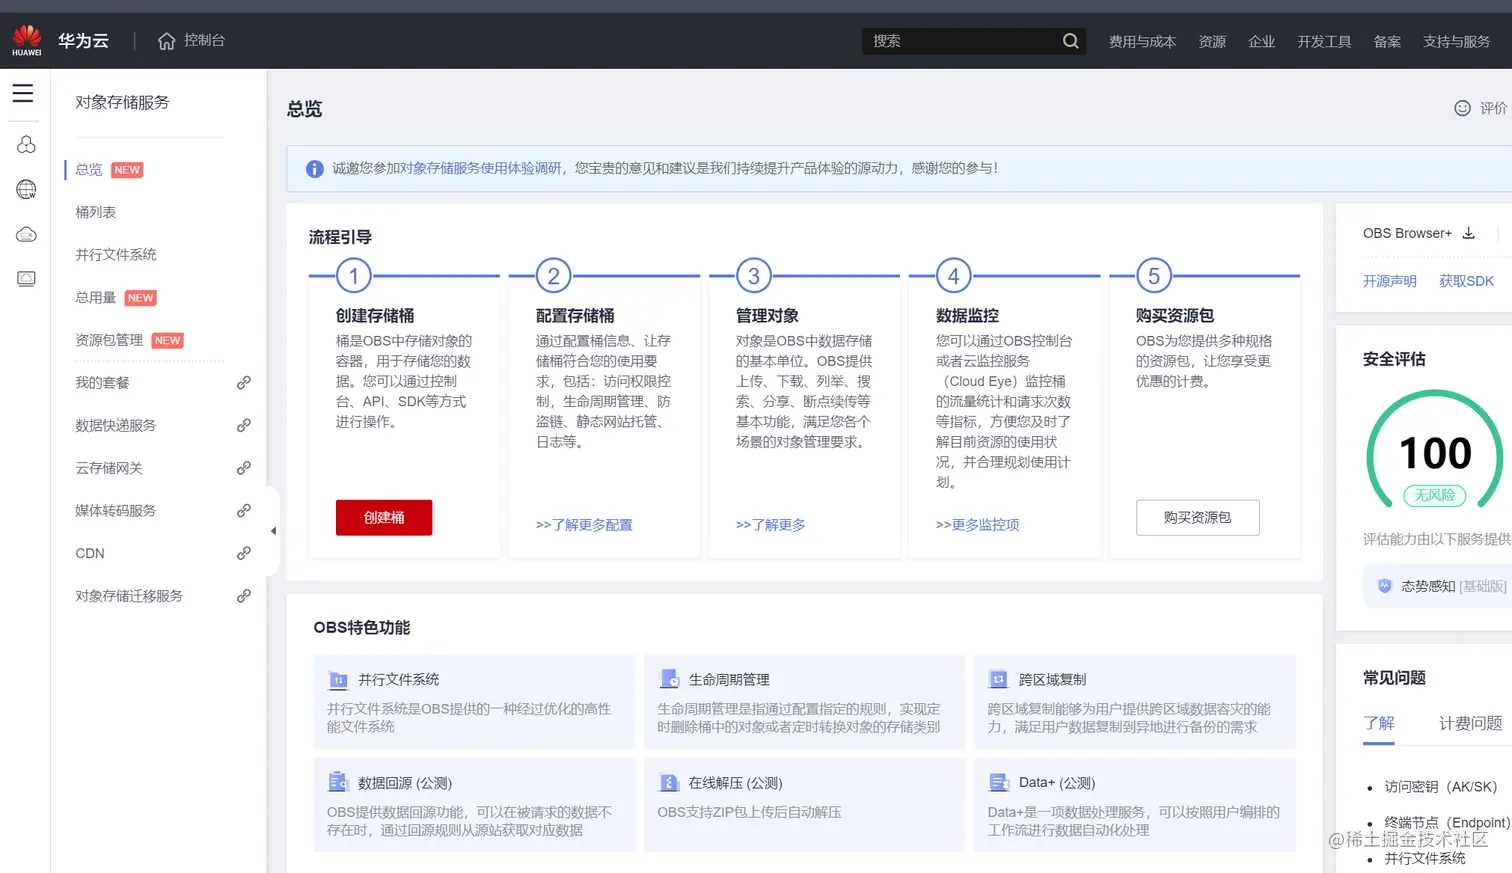Click the Huawei logo
Screen dimensions: 1512x873
pos(27,40)
